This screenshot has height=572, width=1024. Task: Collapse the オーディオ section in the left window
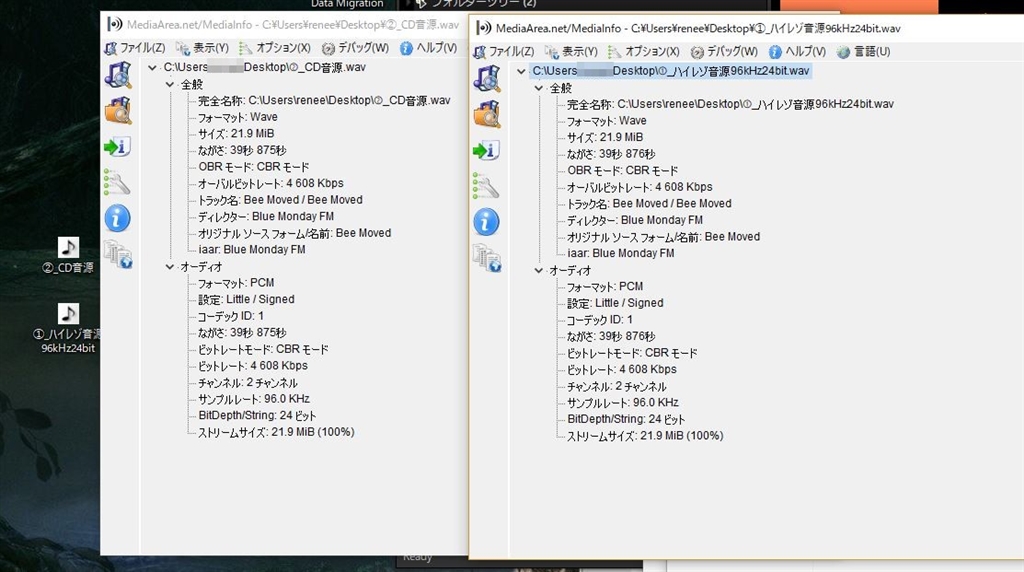point(169,266)
